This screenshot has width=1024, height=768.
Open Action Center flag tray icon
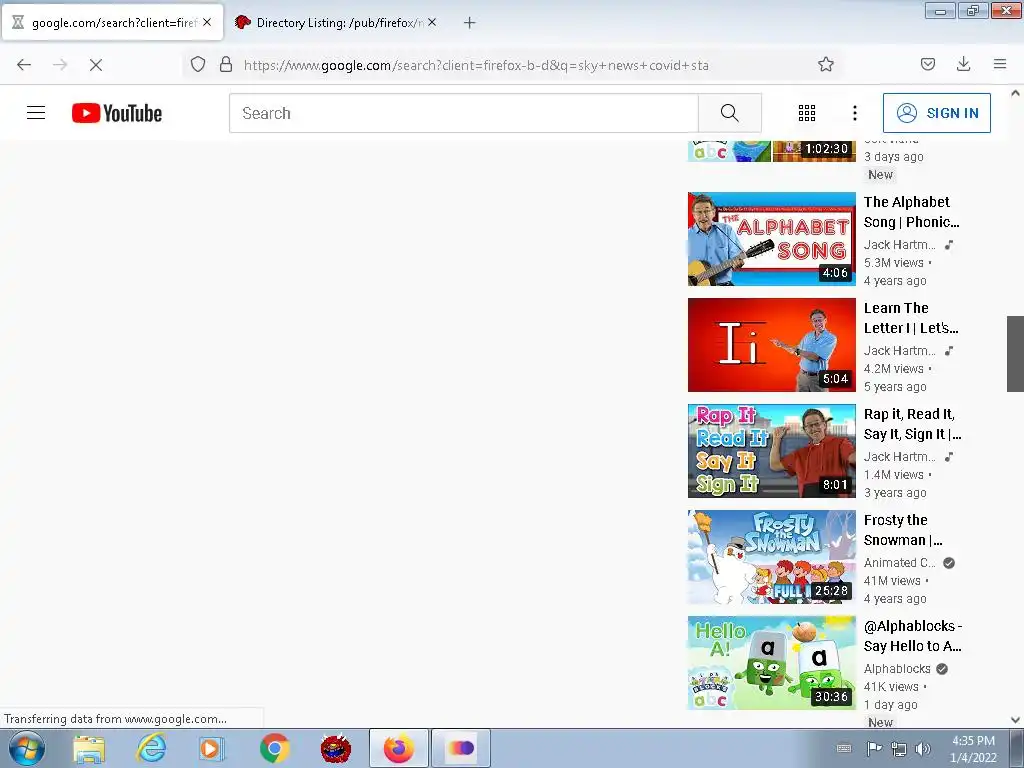[874, 748]
